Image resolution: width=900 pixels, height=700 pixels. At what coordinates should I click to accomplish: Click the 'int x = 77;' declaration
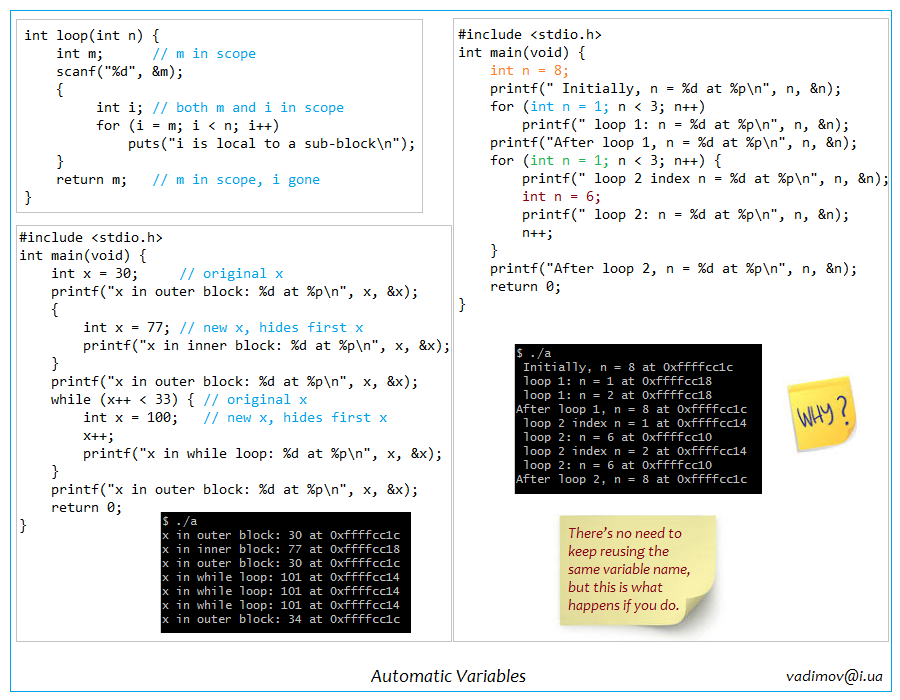point(126,328)
